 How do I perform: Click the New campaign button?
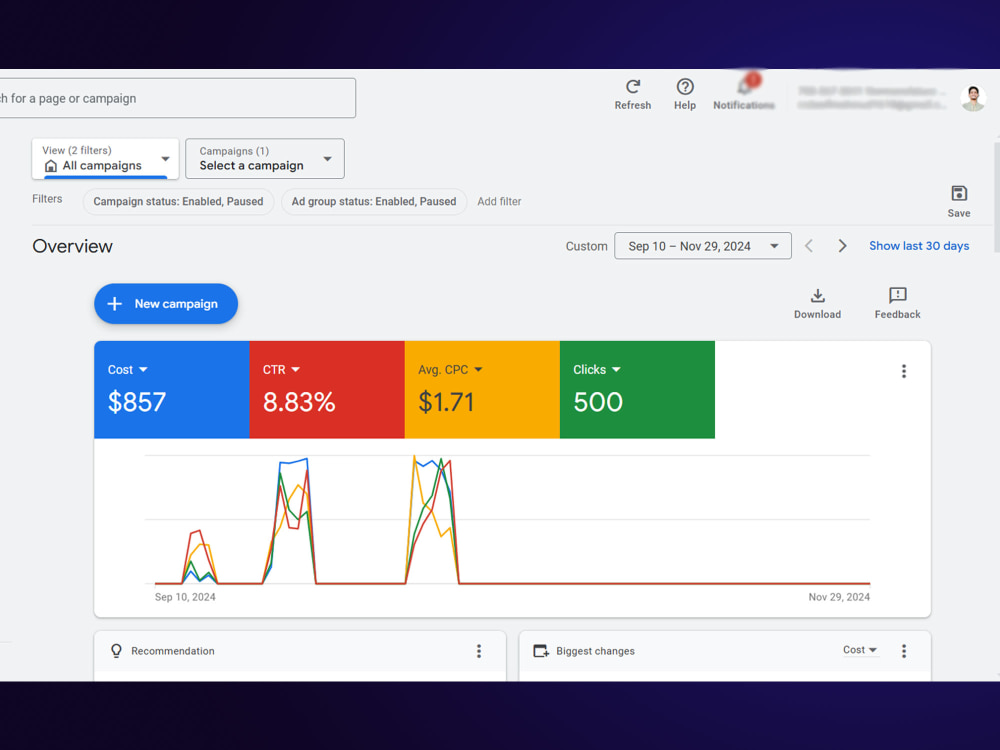tap(166, 304)
